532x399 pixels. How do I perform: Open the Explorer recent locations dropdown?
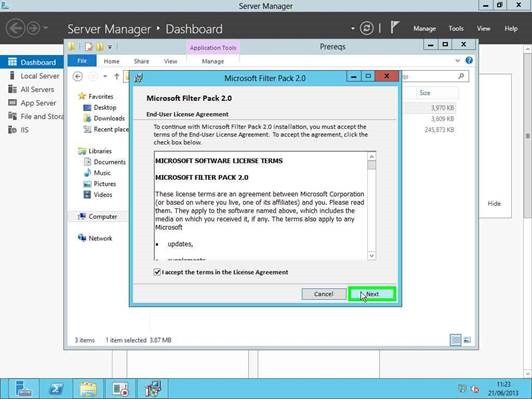(105, 76)
